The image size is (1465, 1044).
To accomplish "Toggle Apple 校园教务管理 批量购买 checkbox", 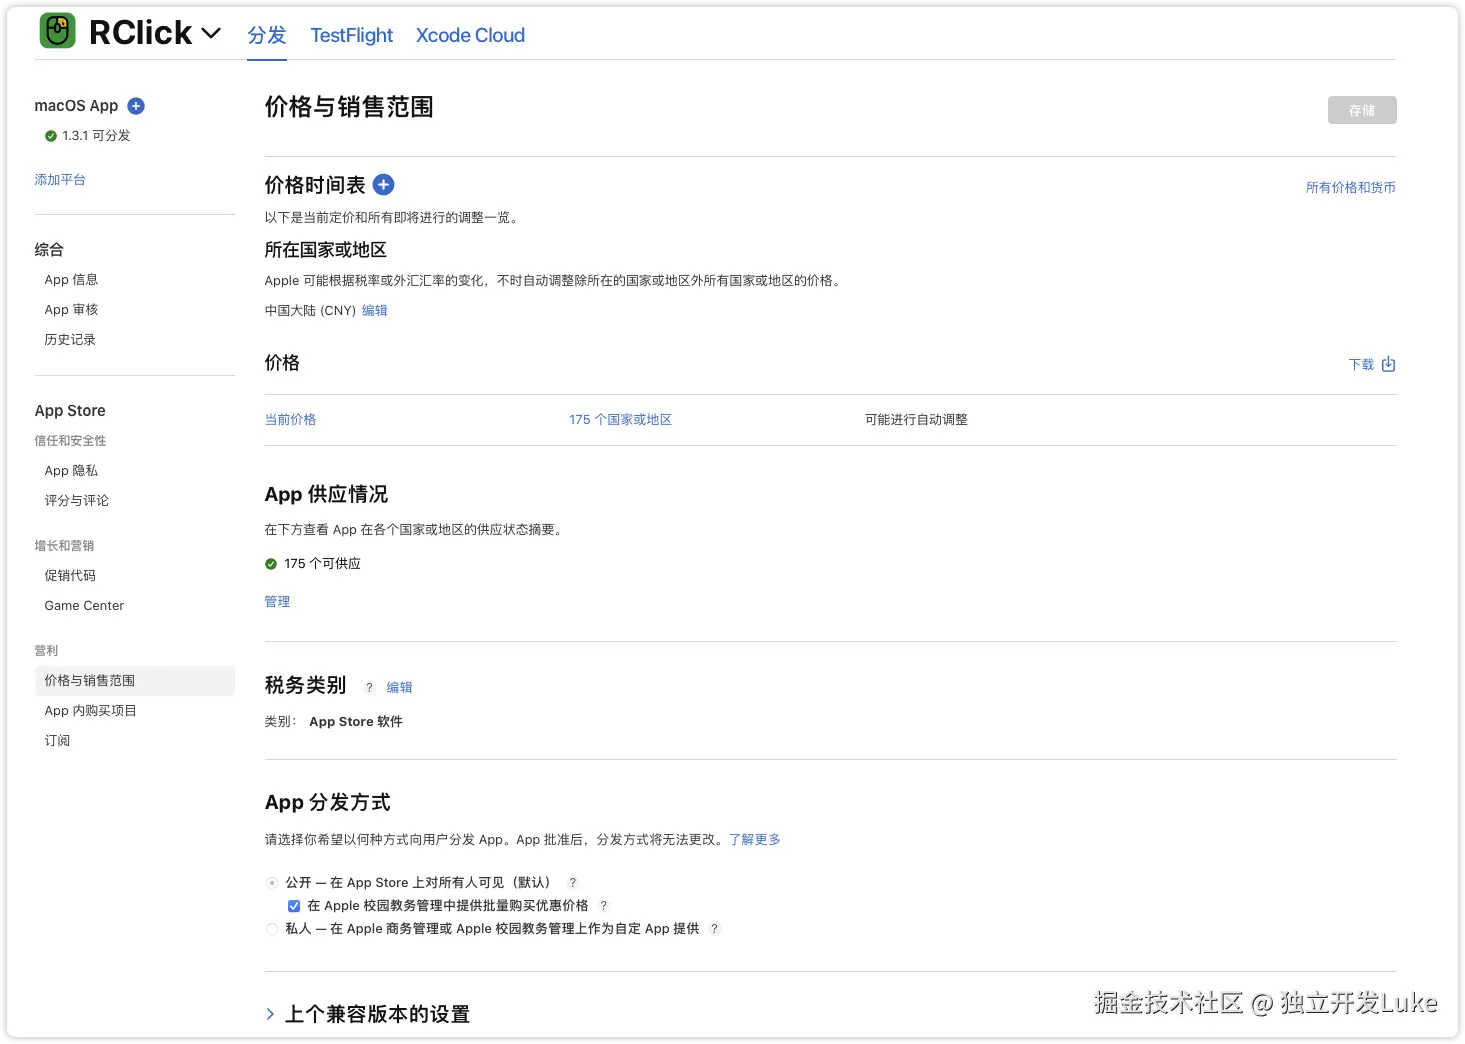I will tap(294, 906).
